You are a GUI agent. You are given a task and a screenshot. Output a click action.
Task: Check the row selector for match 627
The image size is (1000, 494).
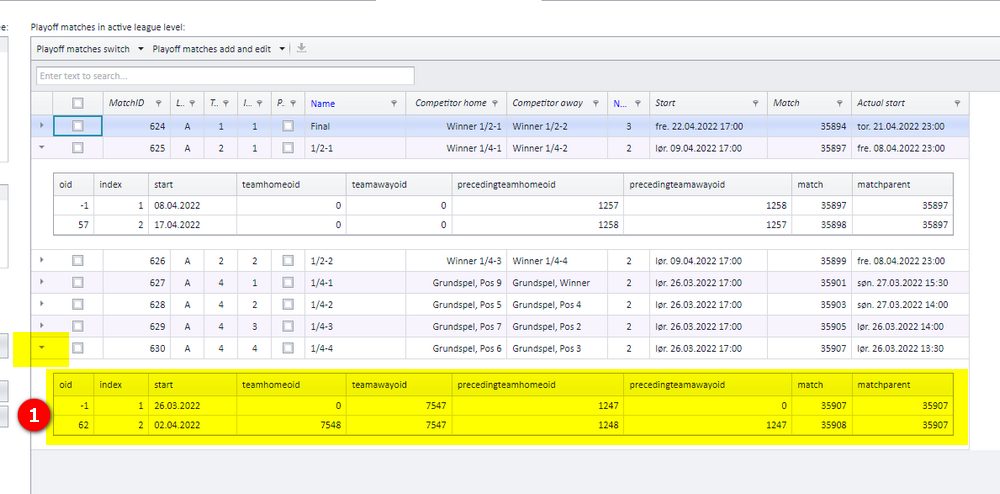pos(78,282)
